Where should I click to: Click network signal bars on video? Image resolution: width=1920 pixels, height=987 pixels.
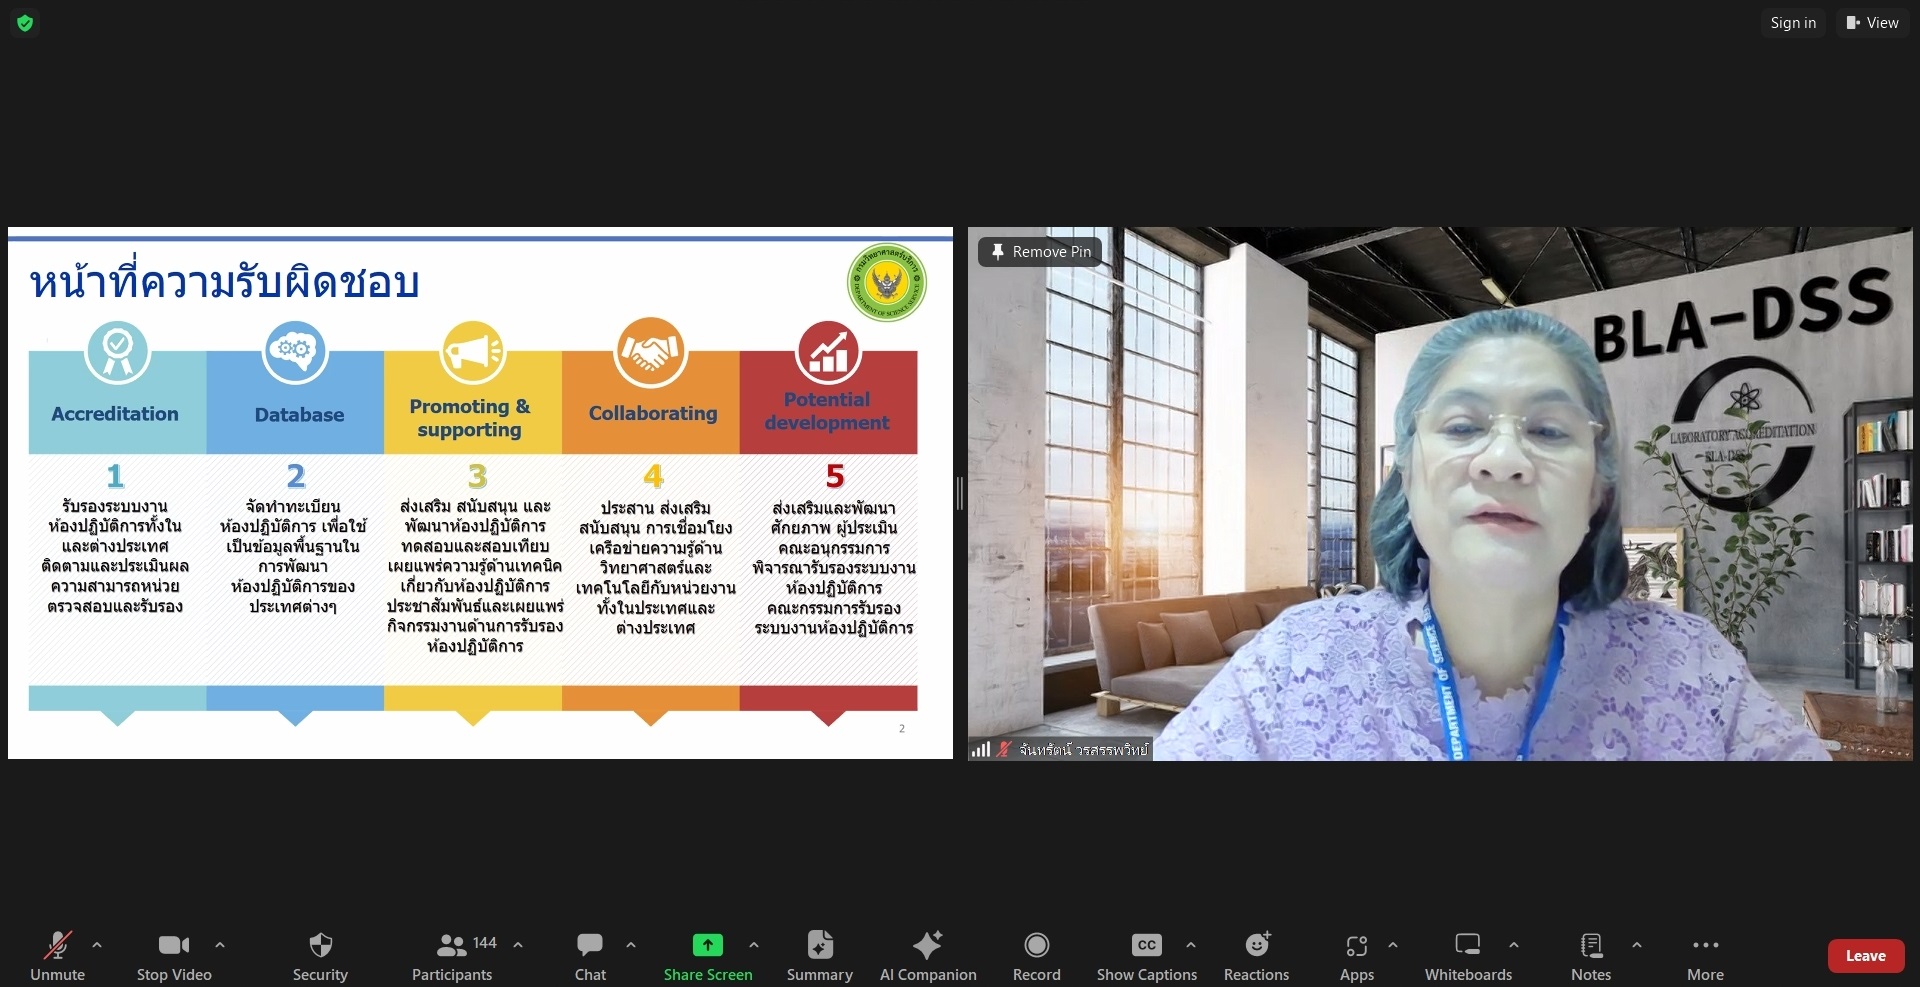tap(981, 749)
